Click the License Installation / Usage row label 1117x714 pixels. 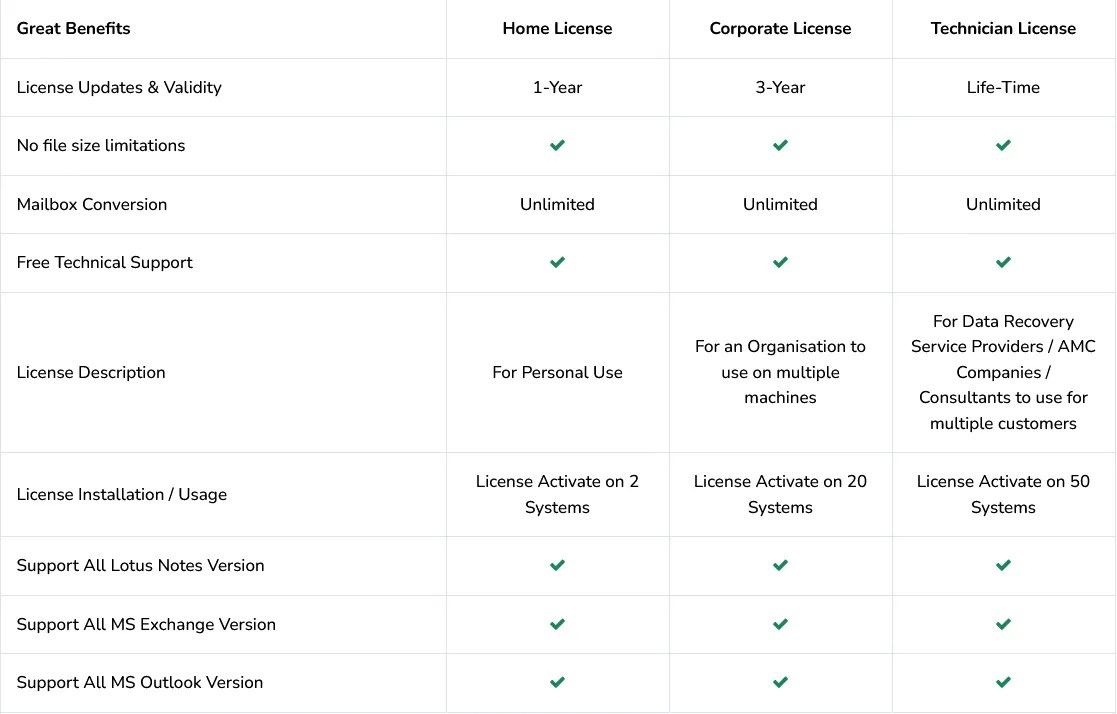click(122, 494)
